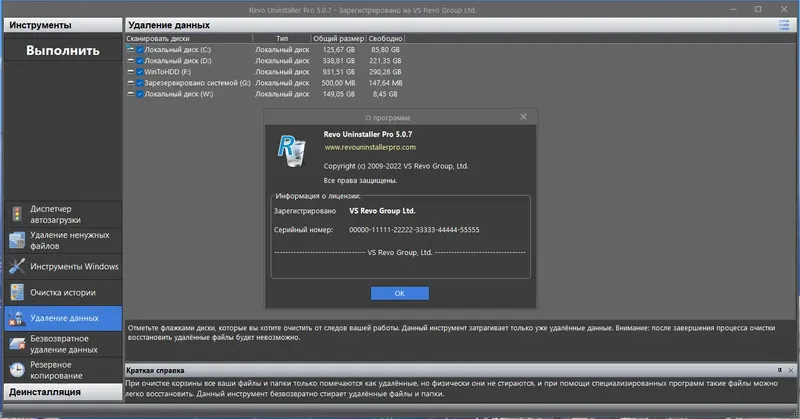Click the unrecoverable delete icon
Image resolution: width=800 pixels, height=419 pixels.
pyautogui.click(x=17, y=344)
